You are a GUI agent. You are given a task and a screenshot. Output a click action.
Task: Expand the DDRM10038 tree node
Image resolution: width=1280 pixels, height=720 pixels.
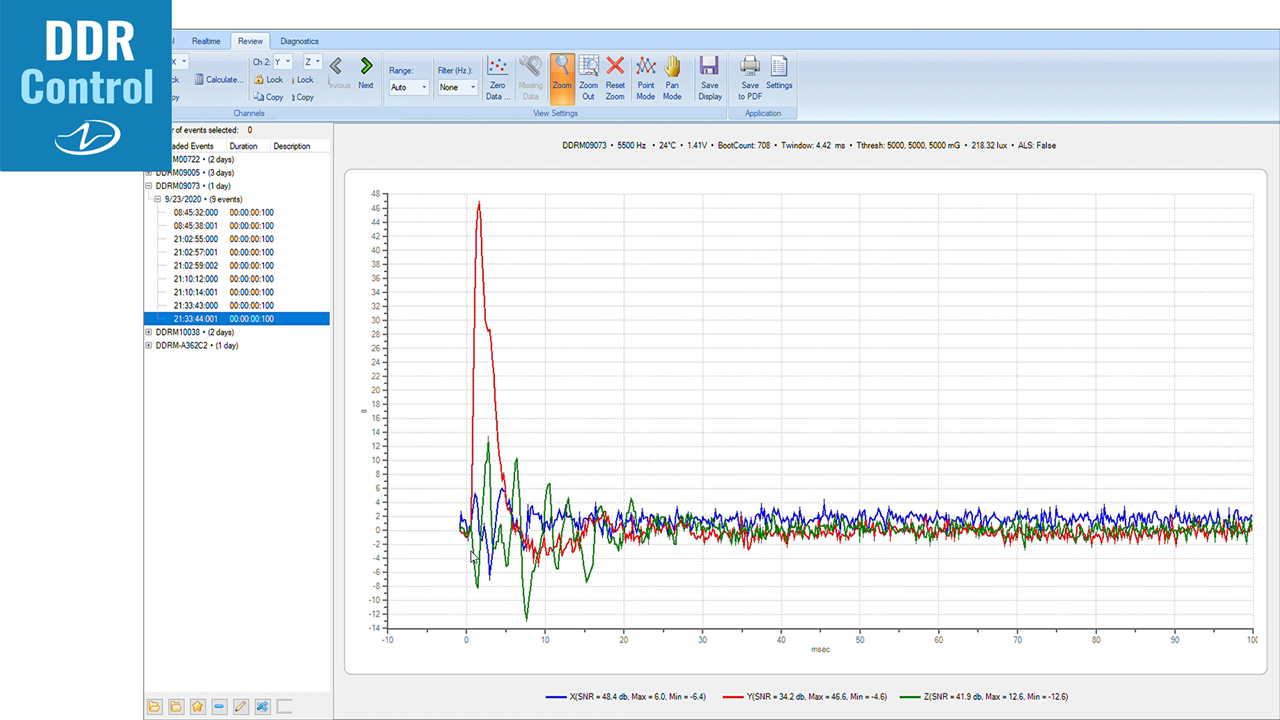click(149, 332)
